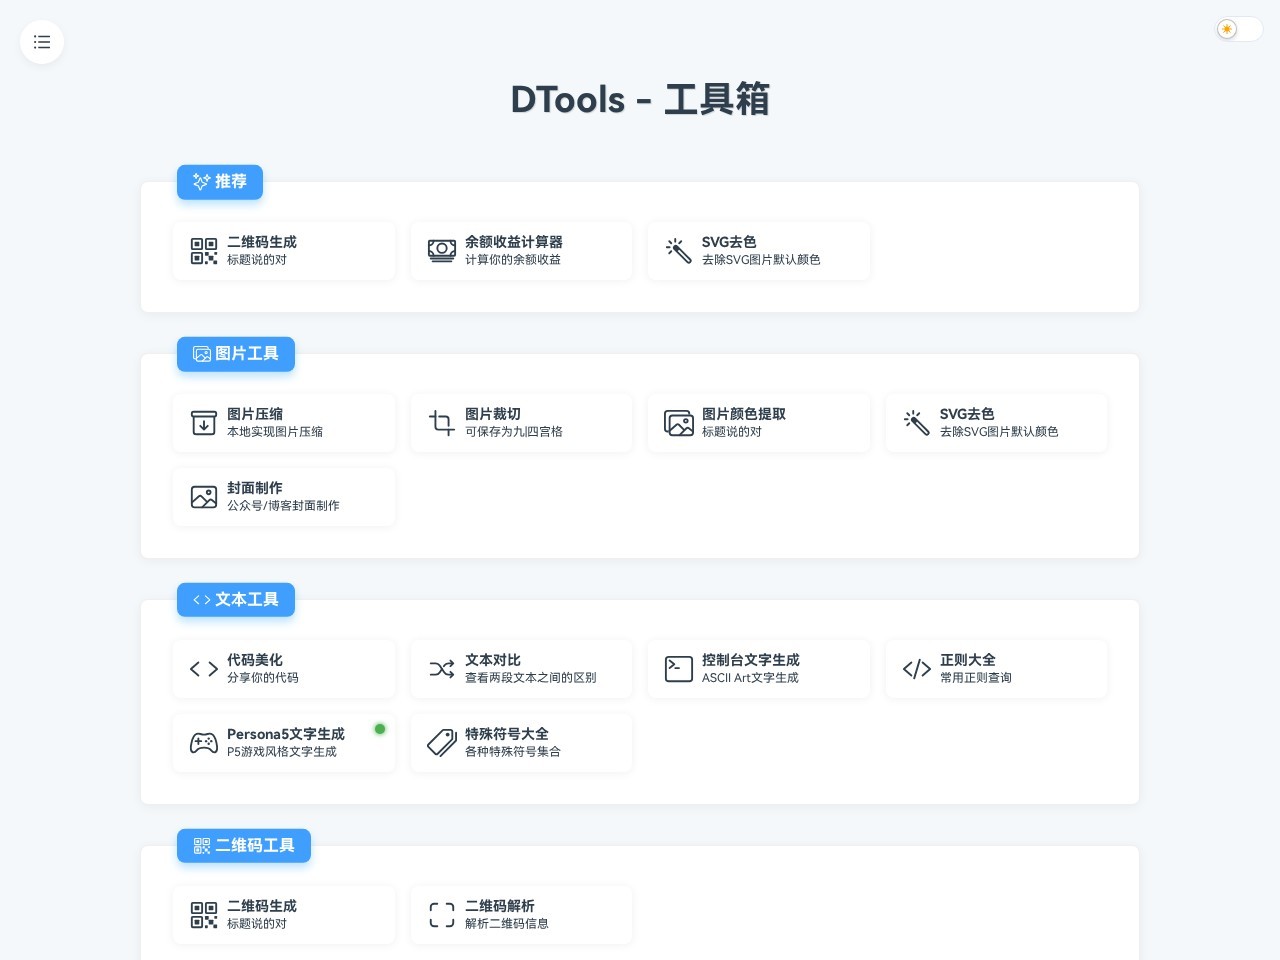This screenshot has height=960, width=1280.
Task: Click description 计算你的余额收益
Action: point(513,260)
